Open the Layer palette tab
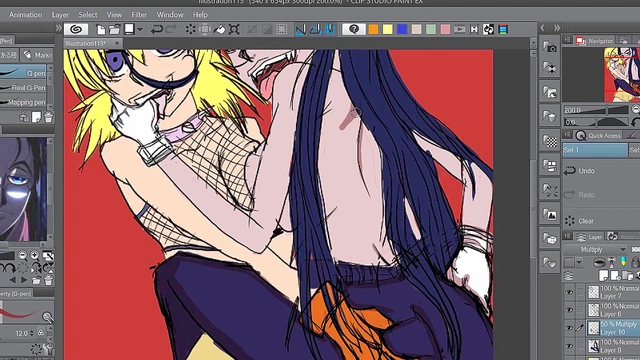 [590, 237]
